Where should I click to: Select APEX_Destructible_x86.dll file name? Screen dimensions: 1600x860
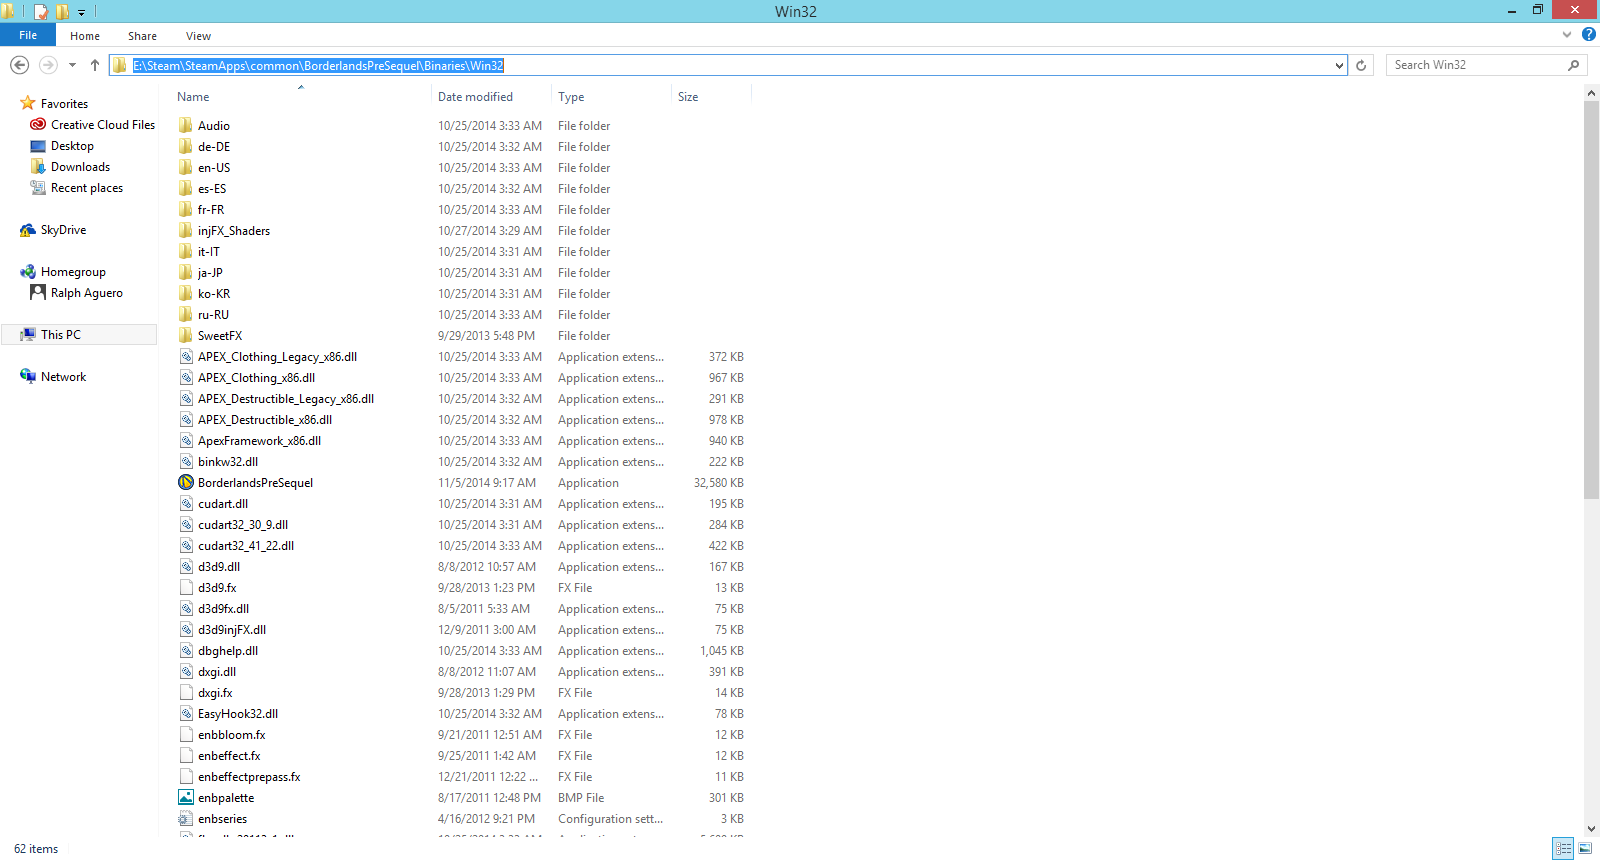click(x=265, y=420)
